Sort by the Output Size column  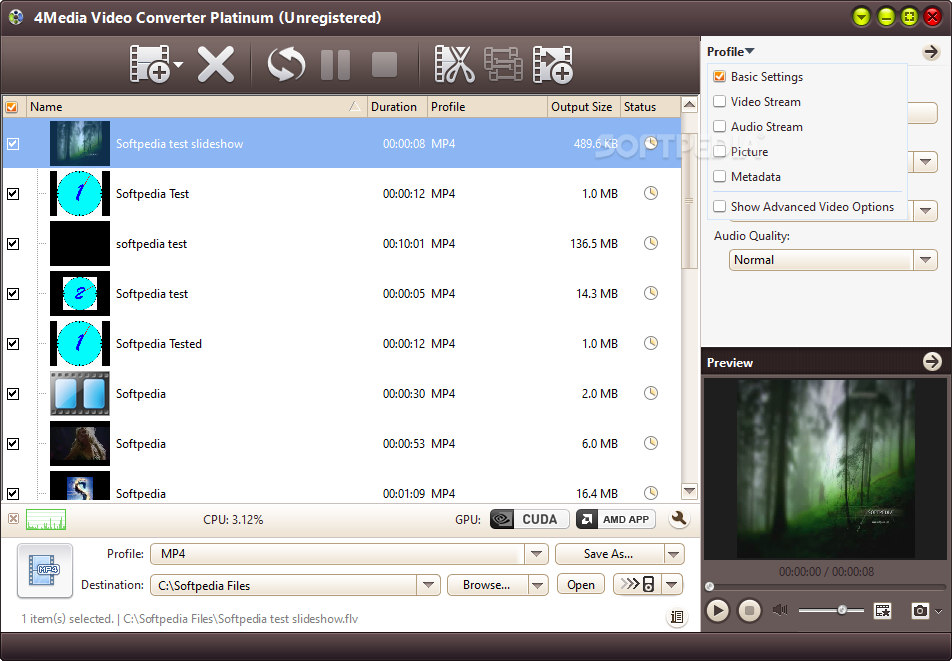pos(583,107)
